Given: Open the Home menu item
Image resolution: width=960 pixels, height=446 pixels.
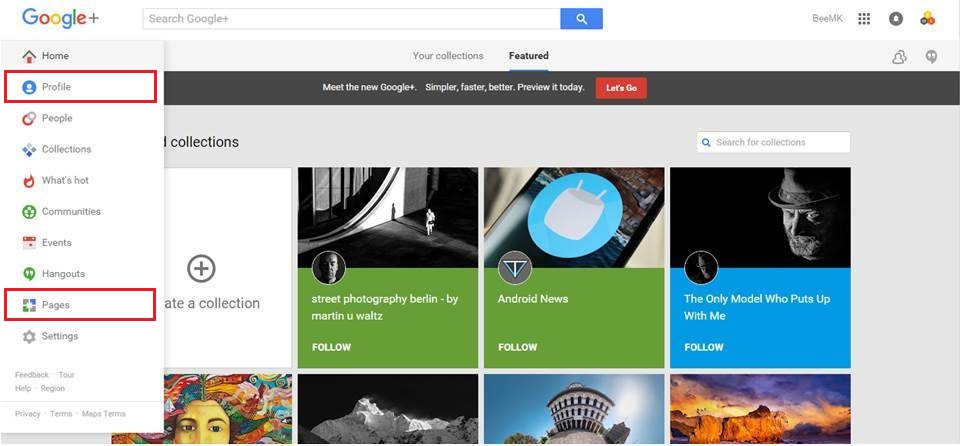Looking at the screenshot, I should (83, 56).
